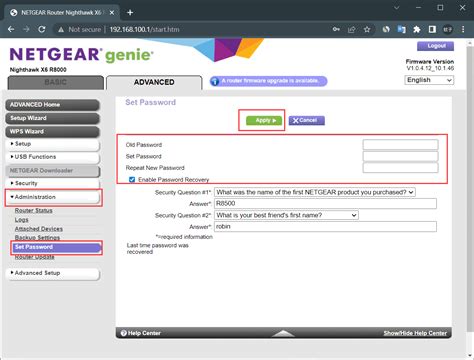Toggle the browser side panel icon
The image size is (474, 360).
(x=432, y=30)
